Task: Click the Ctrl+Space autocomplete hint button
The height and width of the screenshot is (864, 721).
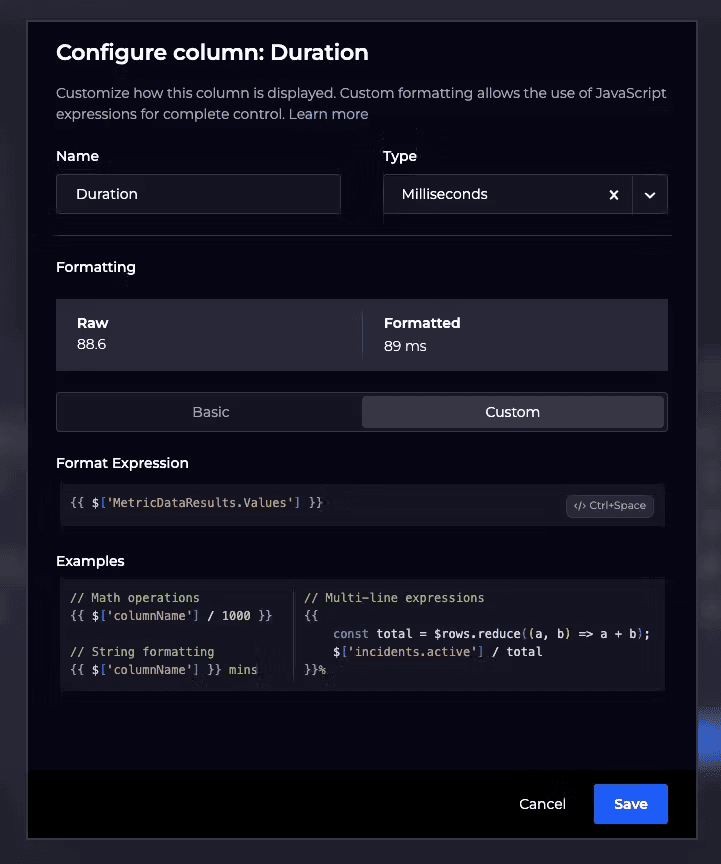Action: point(610,506)
